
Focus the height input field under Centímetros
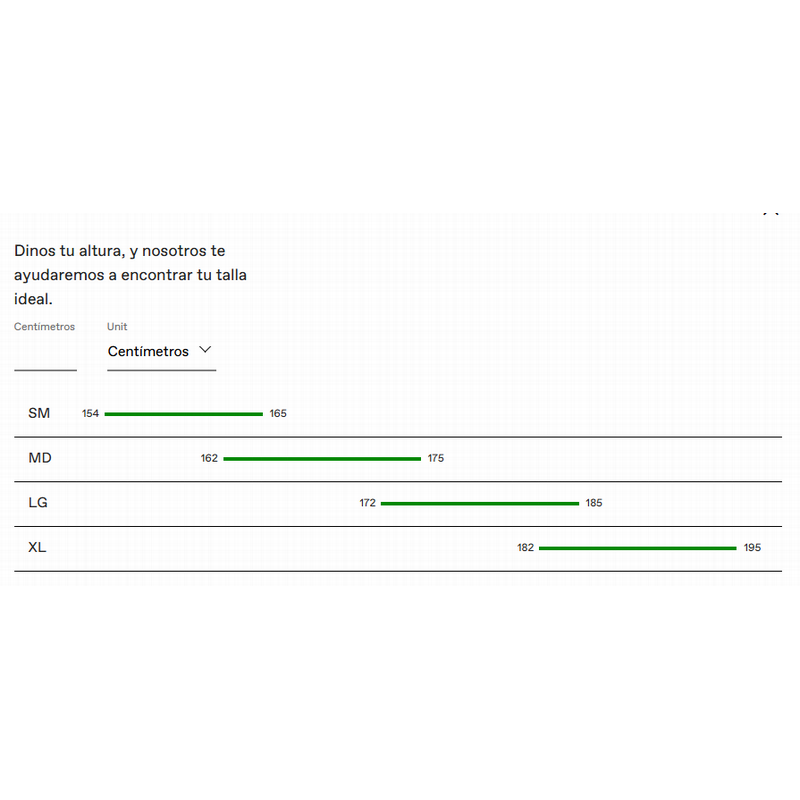click(x=45, y=353)
